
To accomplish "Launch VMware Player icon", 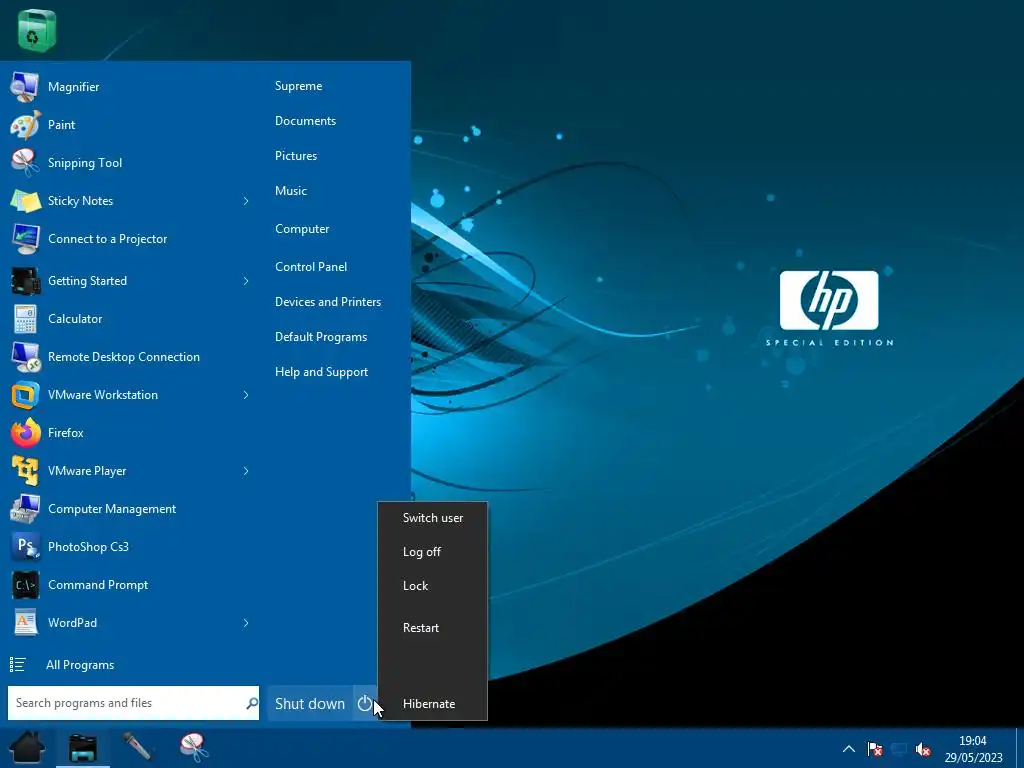I will pos(25,471).
